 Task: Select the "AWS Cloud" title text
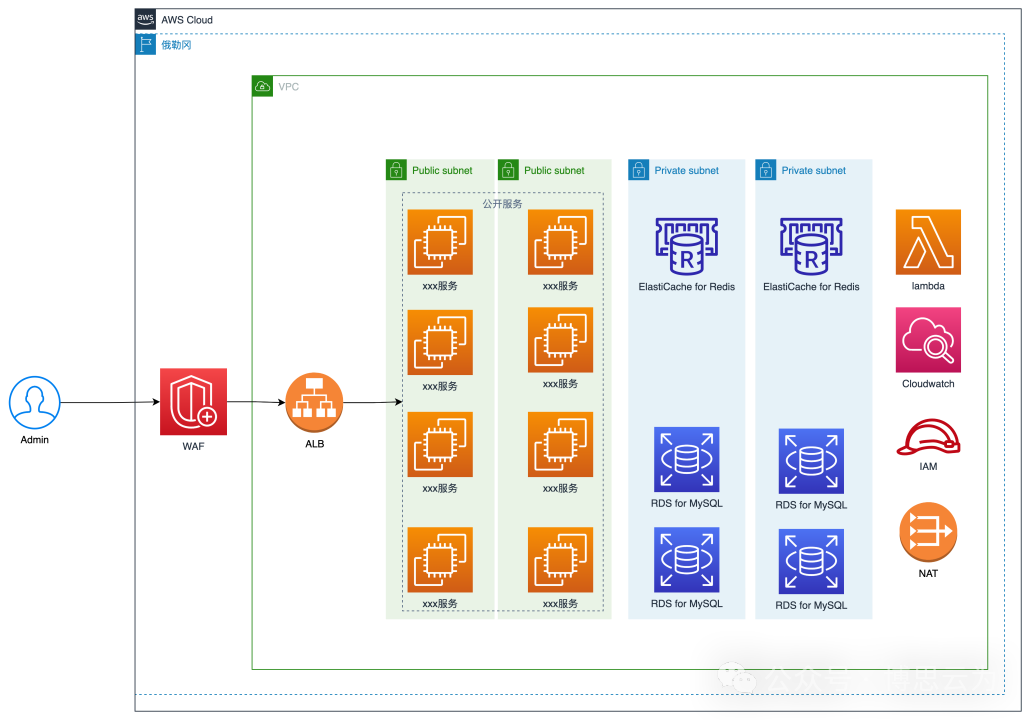pyautogui.click(x=187, y=20)
